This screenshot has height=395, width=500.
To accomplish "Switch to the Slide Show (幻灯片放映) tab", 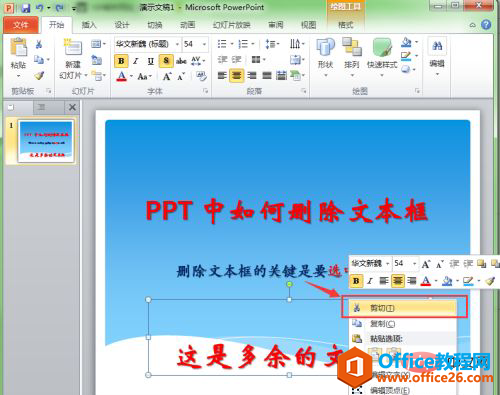I will (231, 25).
